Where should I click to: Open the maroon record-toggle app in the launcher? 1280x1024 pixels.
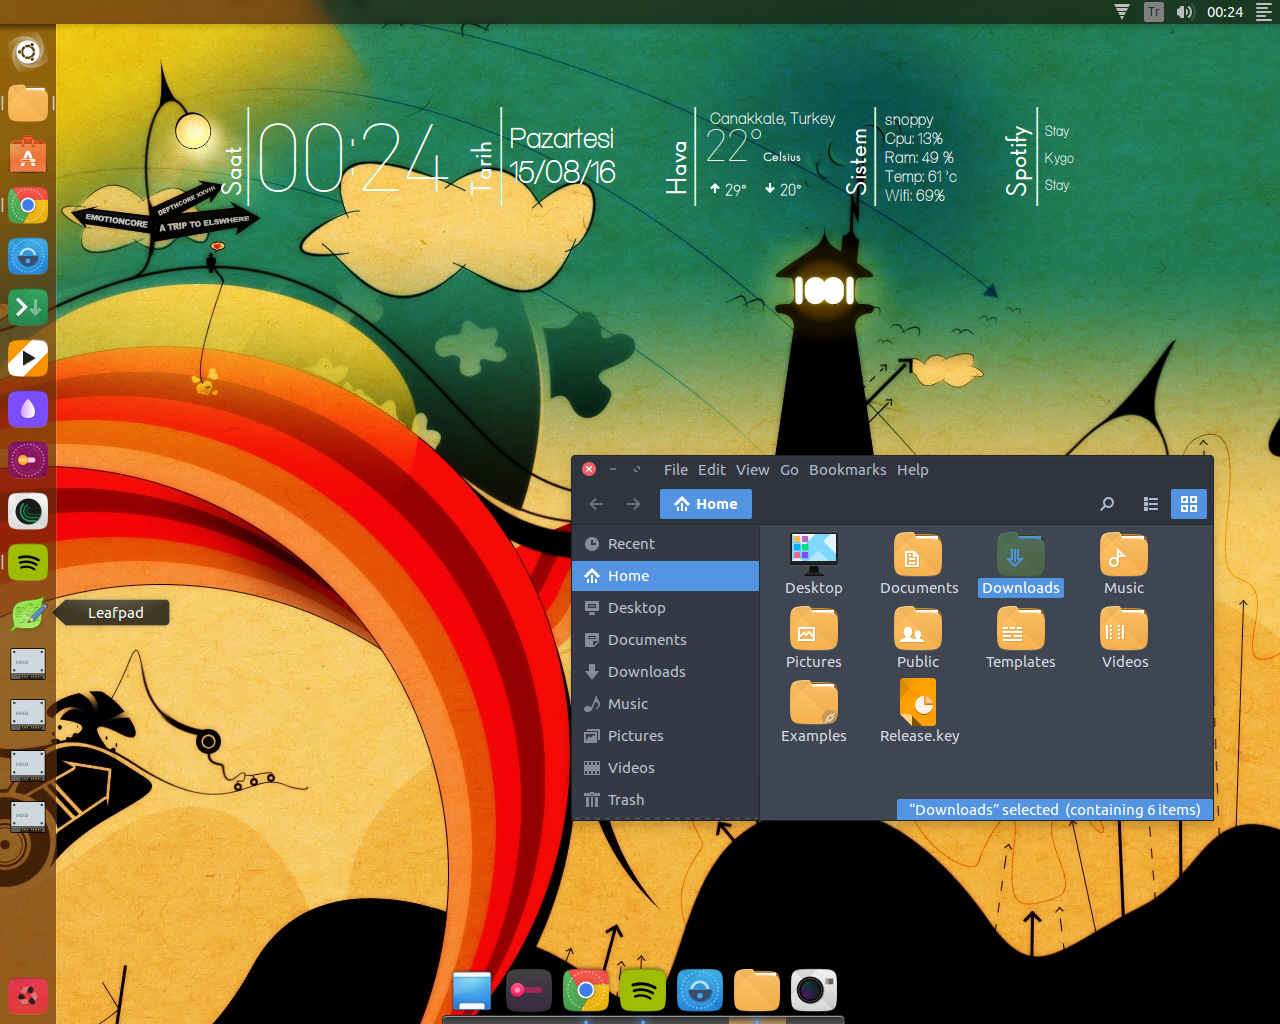28,460
